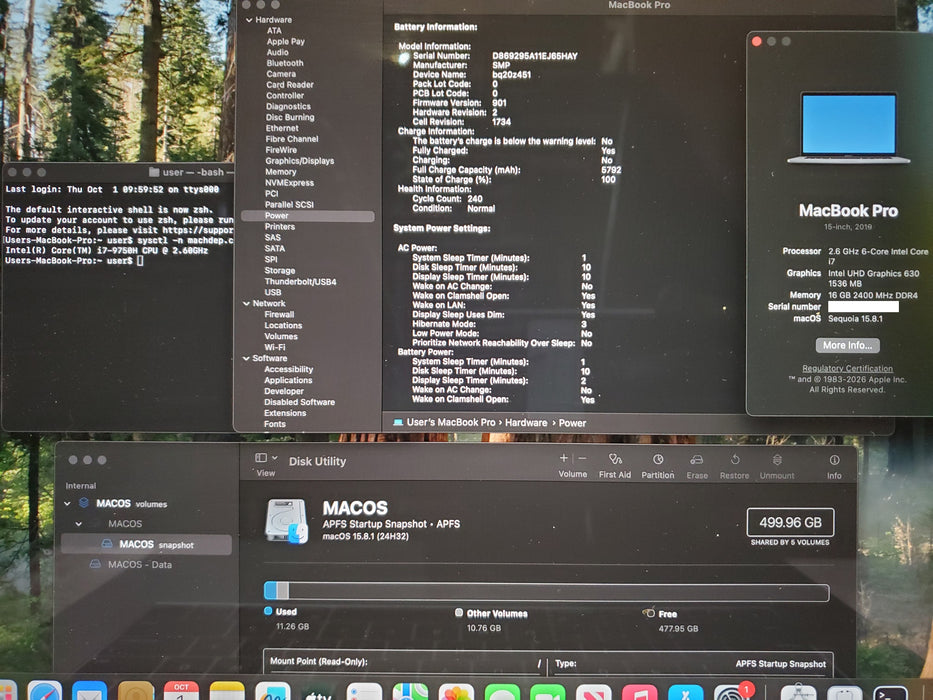Select Fonts in the Software list
The image size is (933, 700).
point(274,424)
